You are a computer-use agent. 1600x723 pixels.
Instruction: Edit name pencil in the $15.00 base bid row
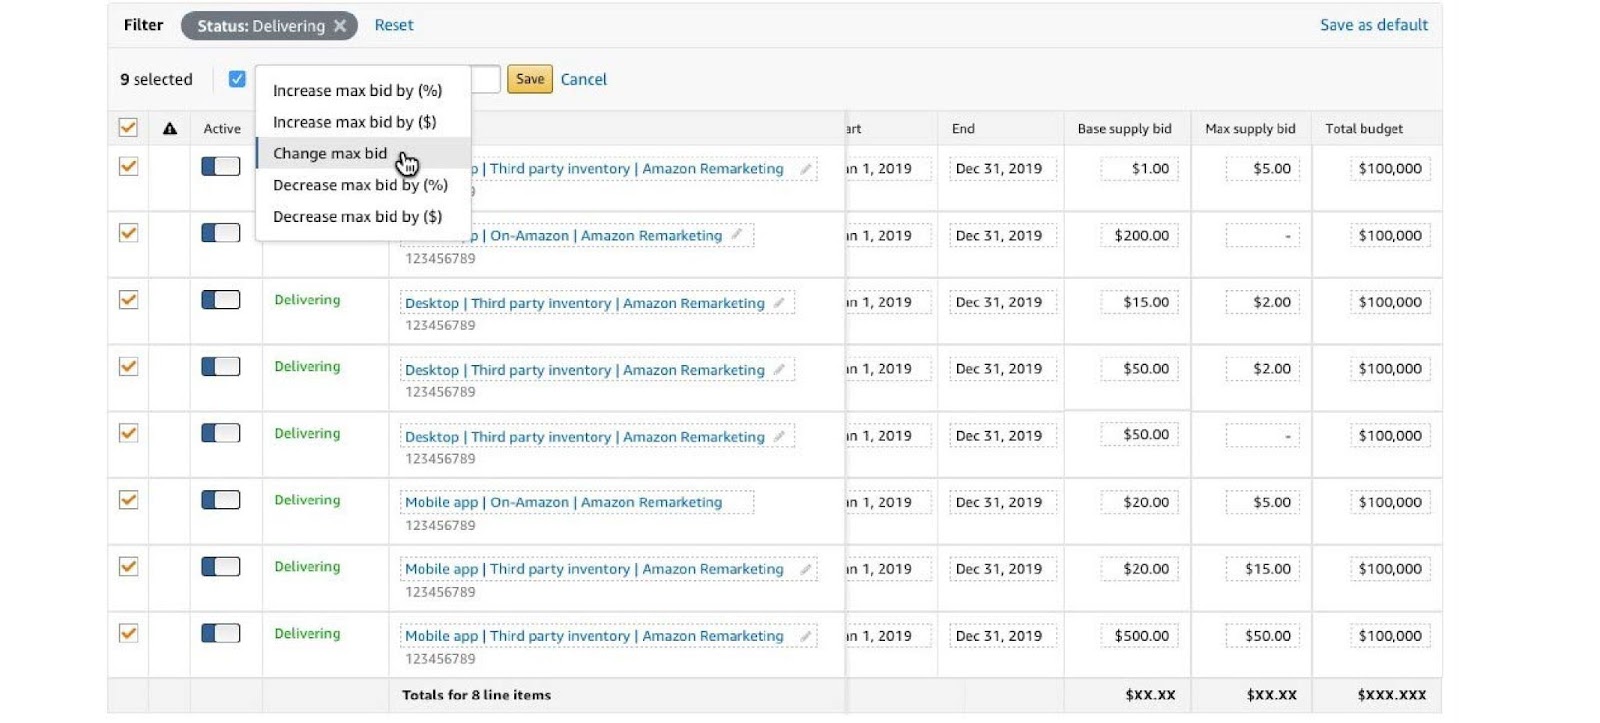779,302
